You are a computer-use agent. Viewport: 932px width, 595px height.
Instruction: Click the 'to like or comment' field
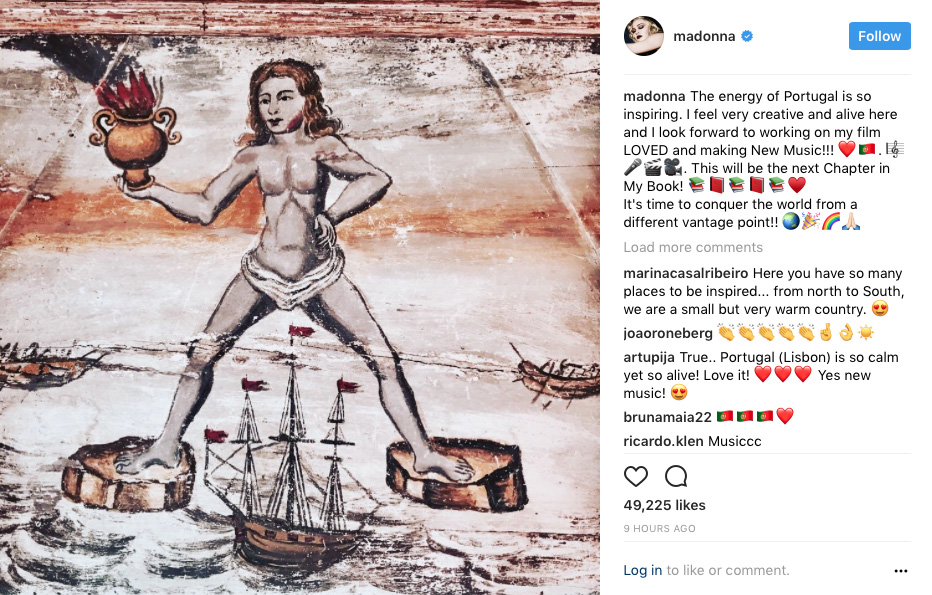pos(728,571)
